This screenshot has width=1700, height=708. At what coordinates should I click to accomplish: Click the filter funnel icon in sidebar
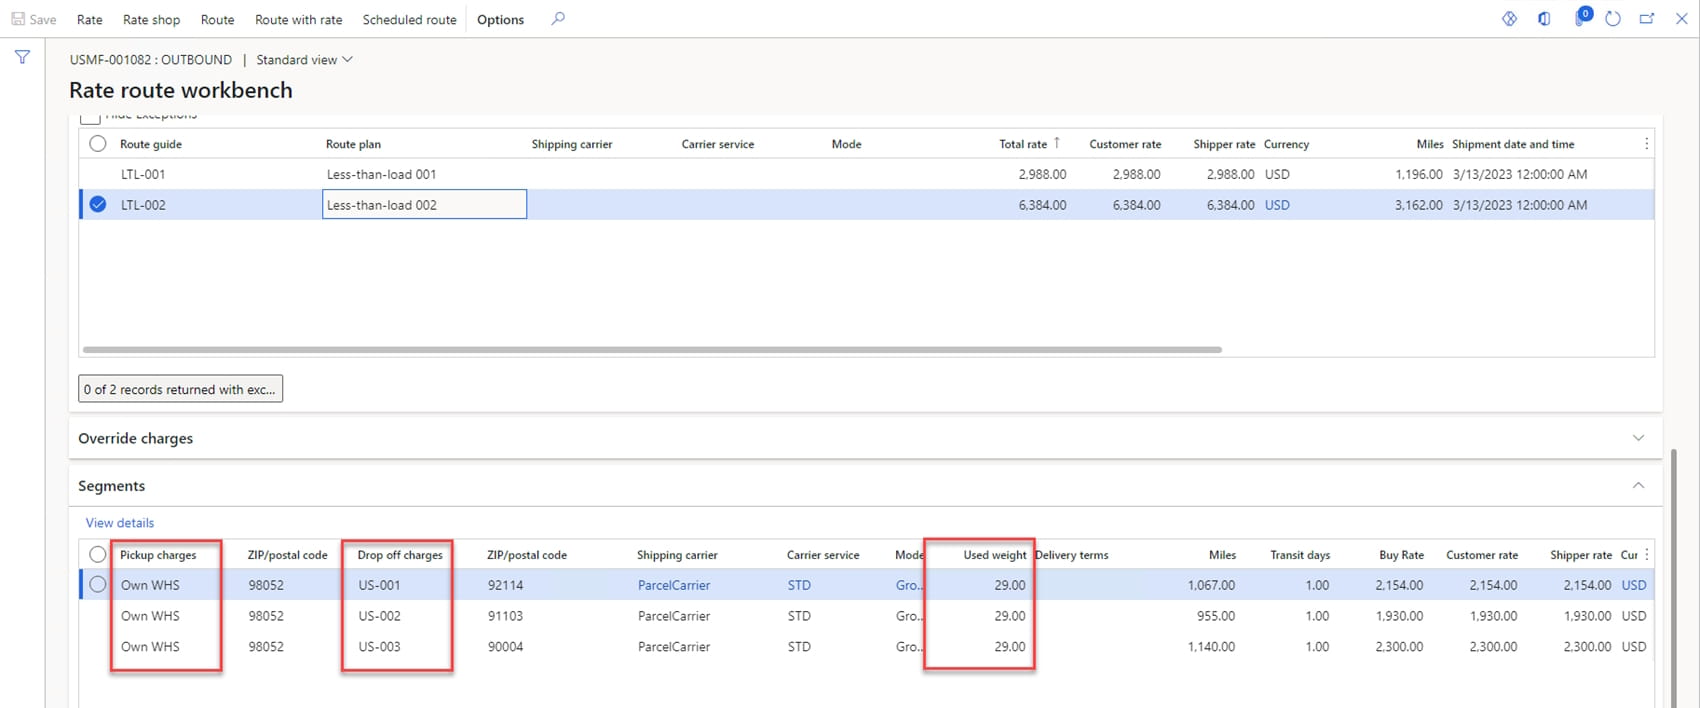[22, 58]
